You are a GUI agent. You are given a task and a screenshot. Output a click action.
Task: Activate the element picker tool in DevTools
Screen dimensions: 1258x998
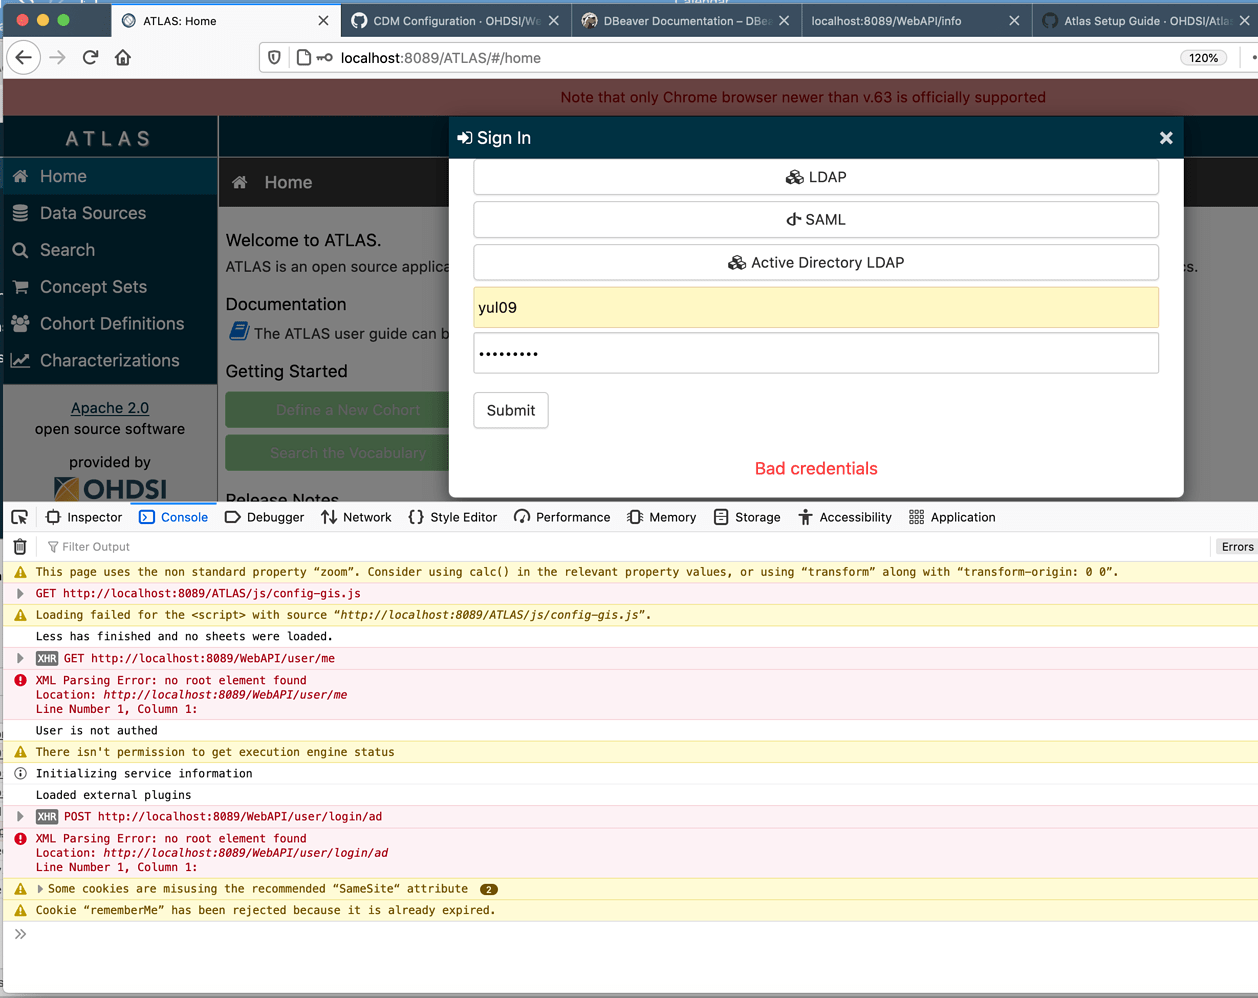(19, 517)
